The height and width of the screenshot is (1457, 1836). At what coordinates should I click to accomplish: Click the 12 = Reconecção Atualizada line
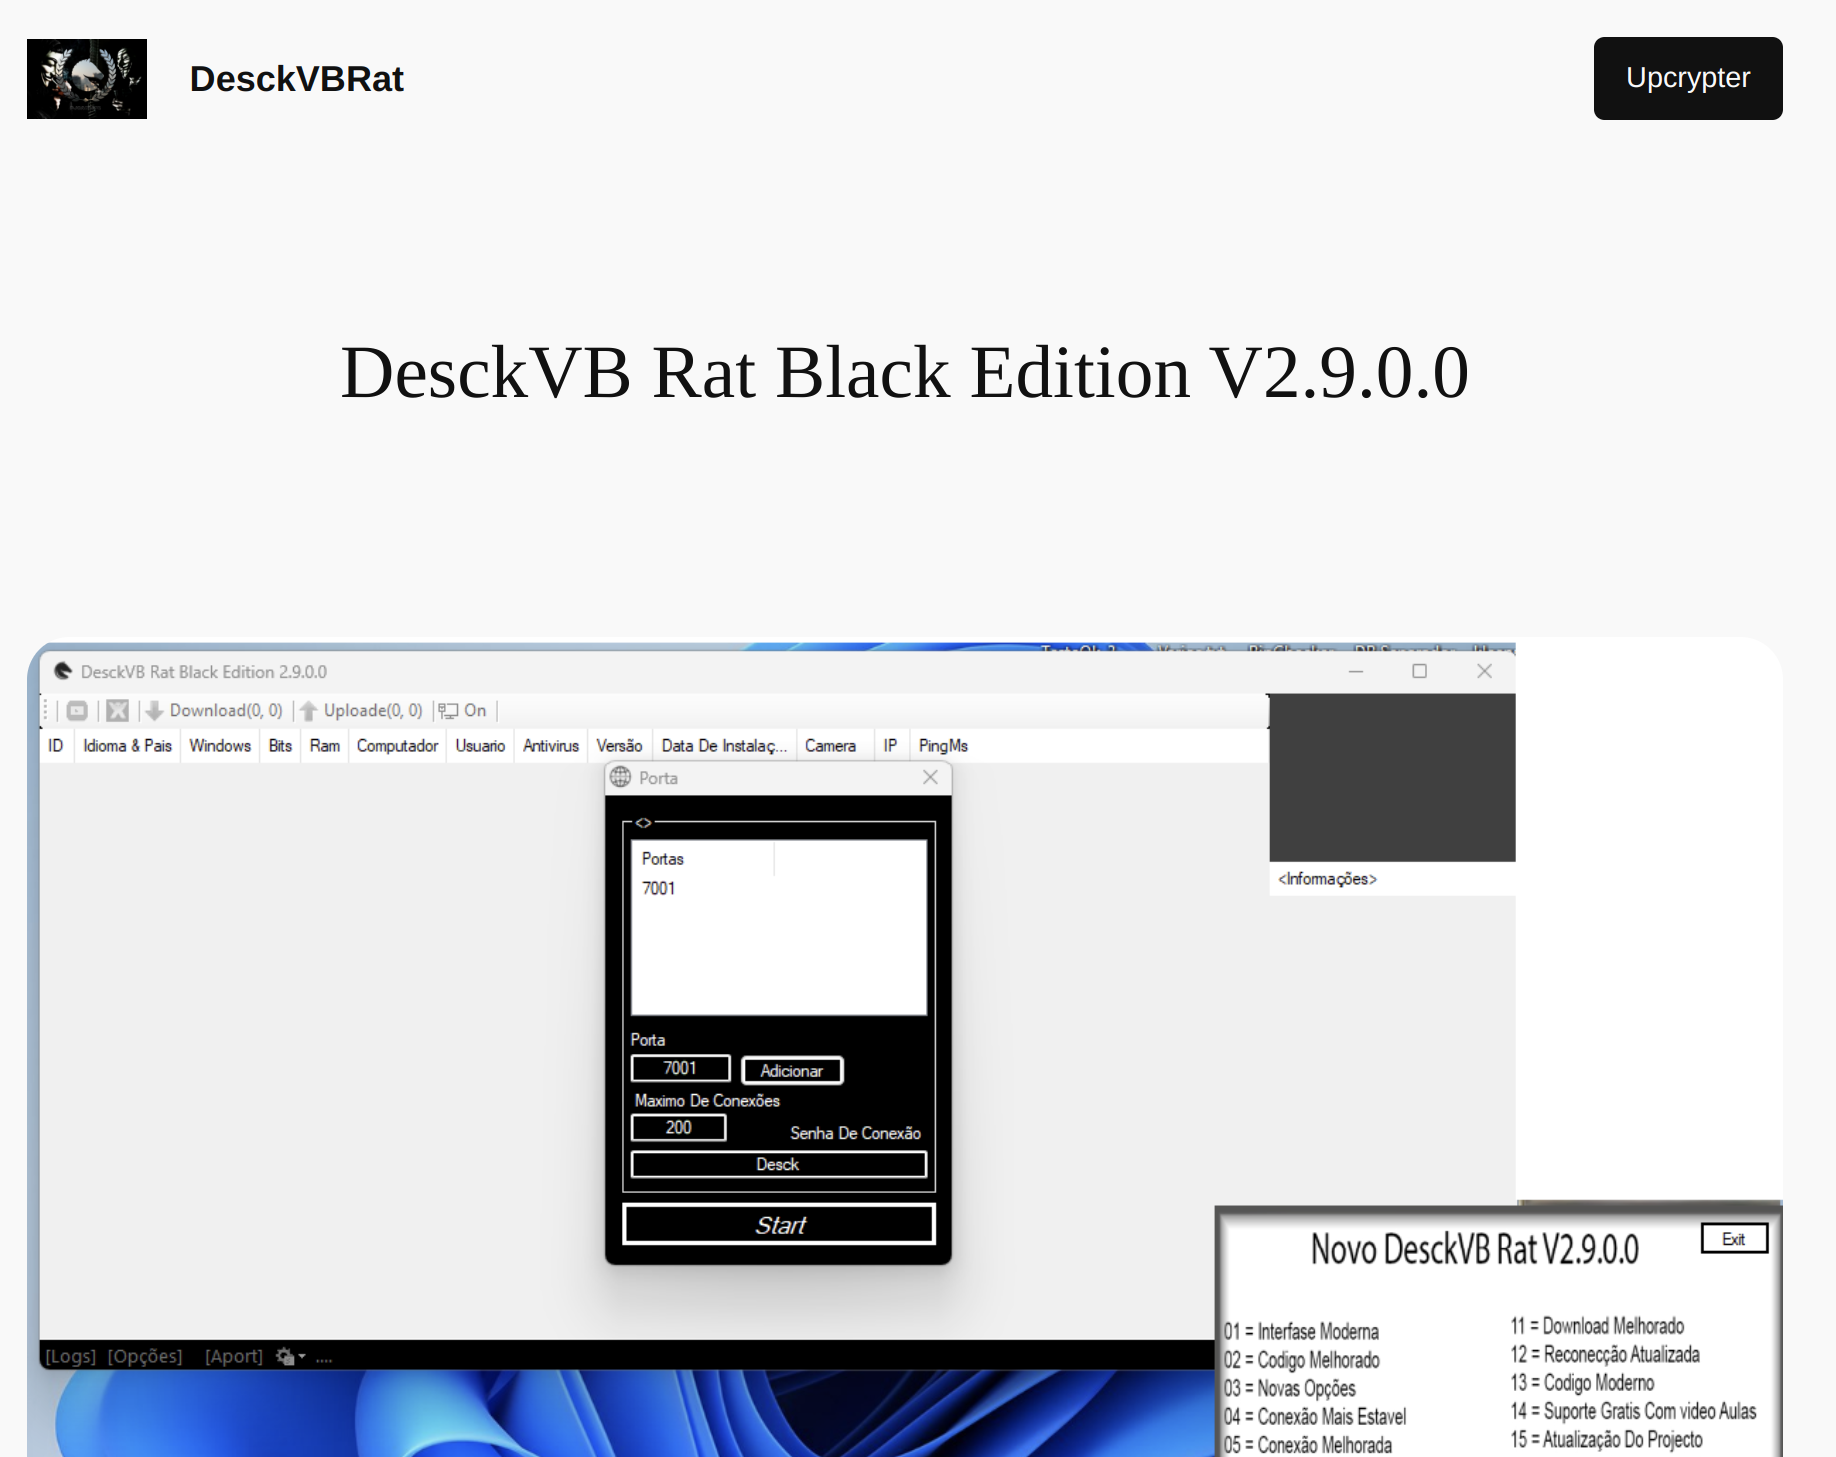click(x=1605, y=1355)
